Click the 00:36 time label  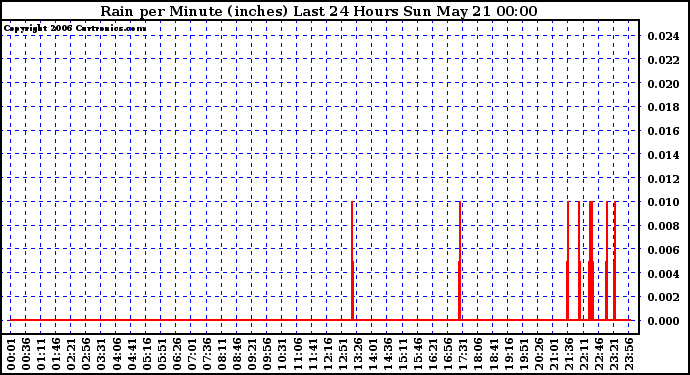click(x=26, y=354)
